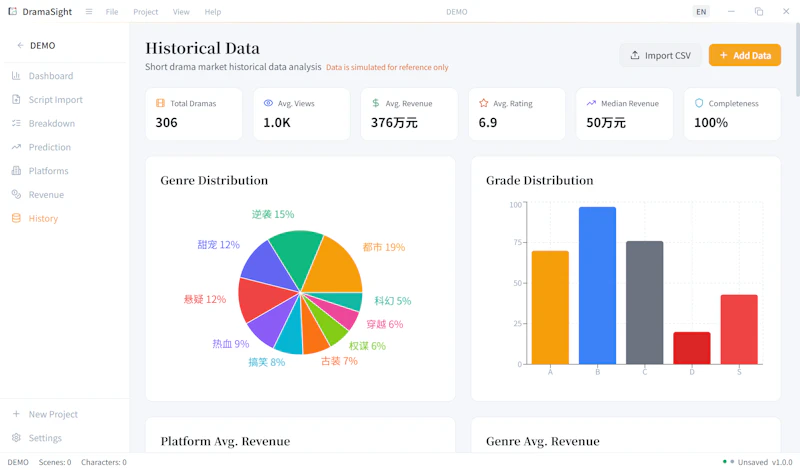
Task: Switch language with the EN button
Action: point(701,11)
